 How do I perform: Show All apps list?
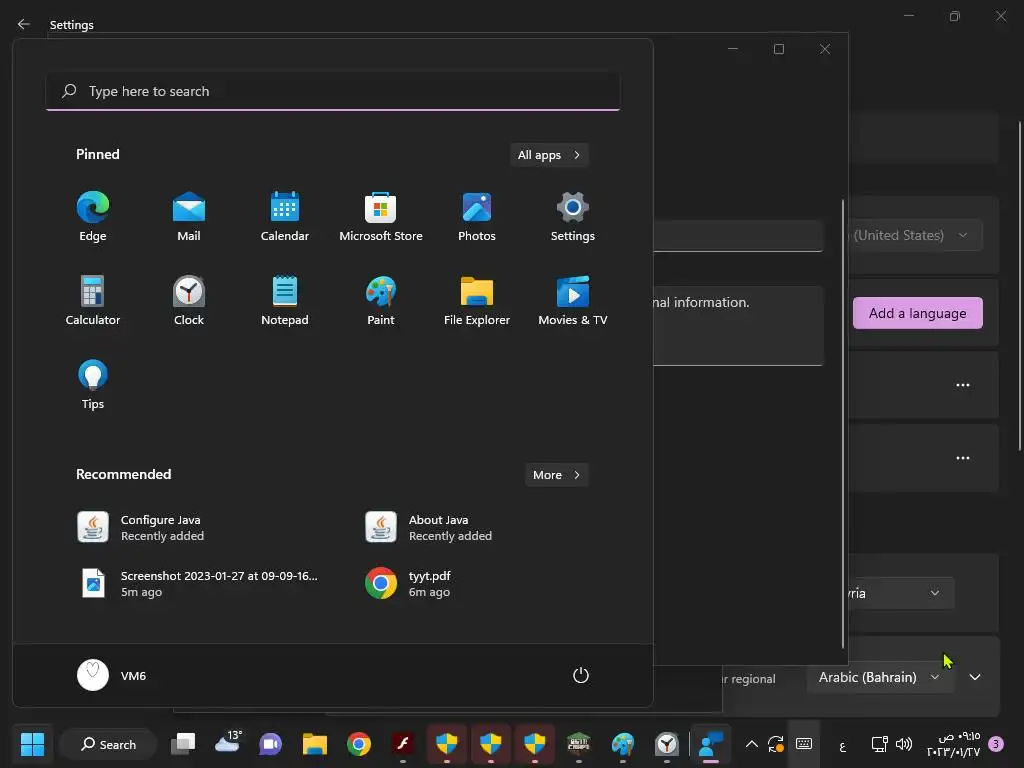coord(549,155)
